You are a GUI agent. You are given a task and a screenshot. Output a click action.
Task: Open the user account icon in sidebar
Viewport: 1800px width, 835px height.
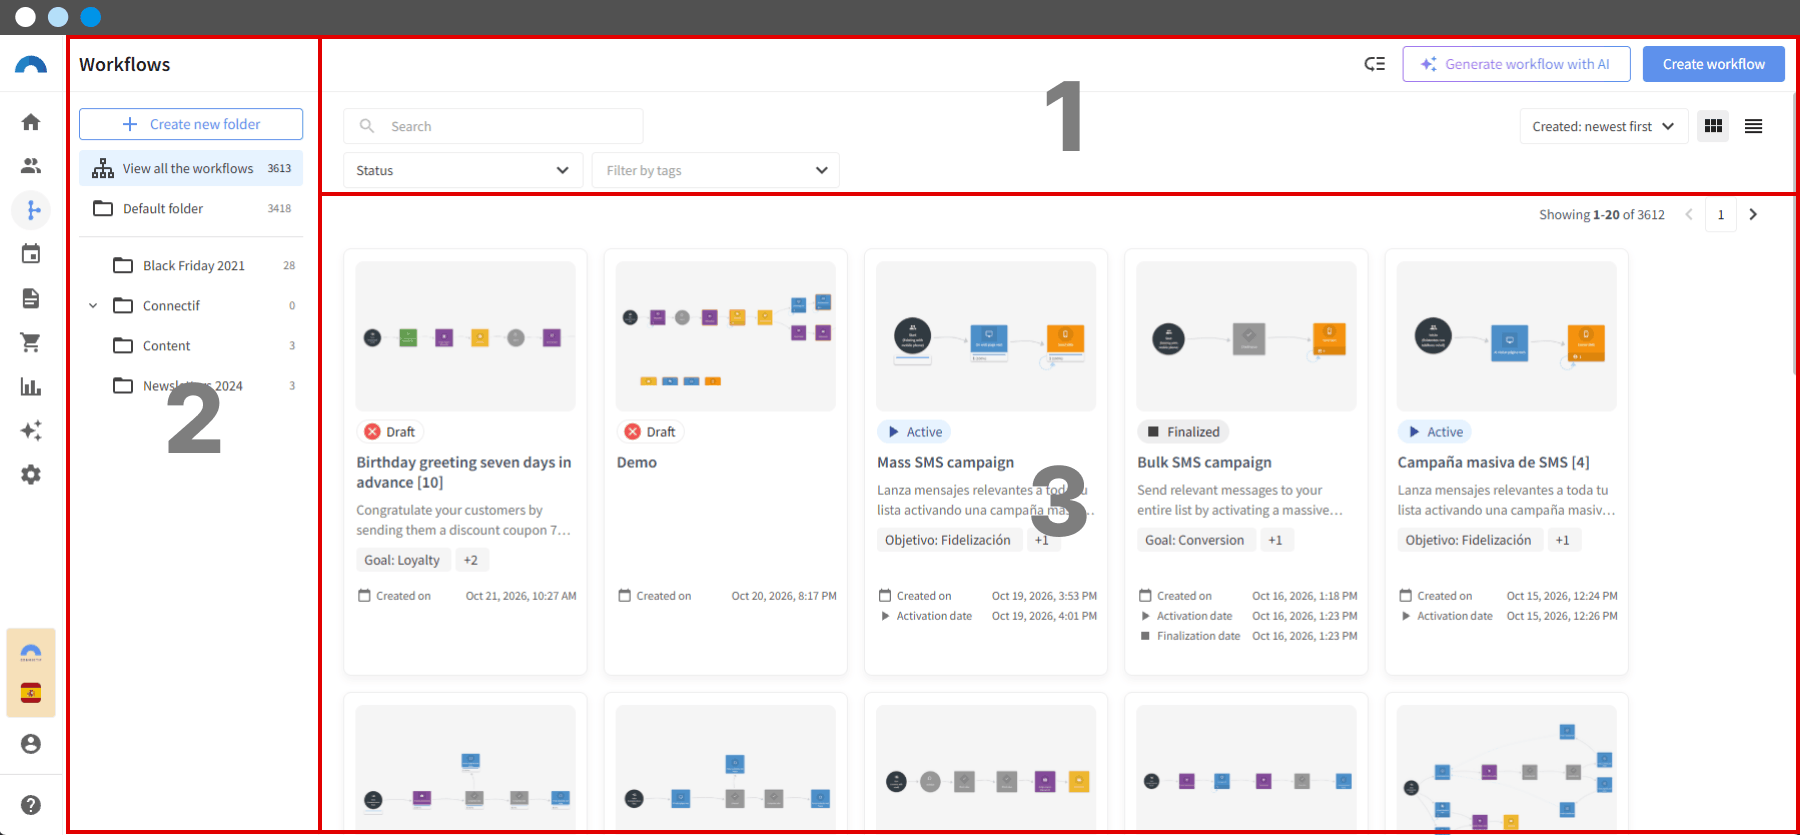tap(31, 744)
